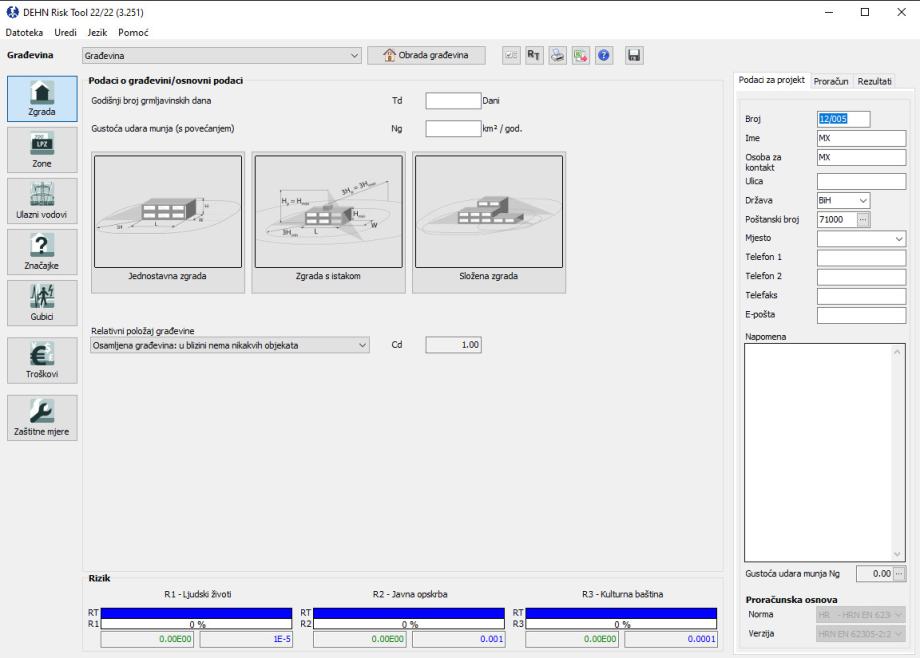
Task: Expand Relativni položaj građevine dropdown
Action: (x=230, y=345)
